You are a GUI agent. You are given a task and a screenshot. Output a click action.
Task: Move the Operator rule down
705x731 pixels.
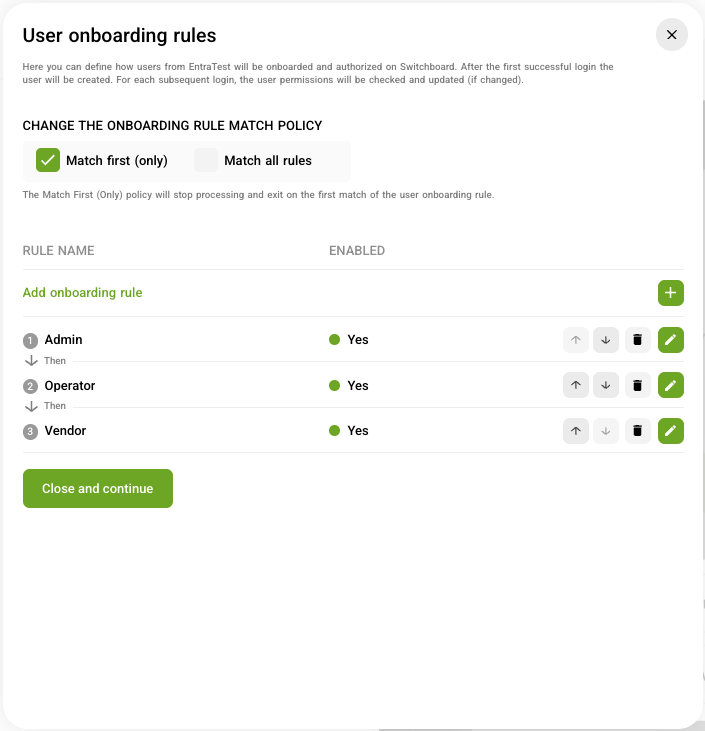click(605, 385)
